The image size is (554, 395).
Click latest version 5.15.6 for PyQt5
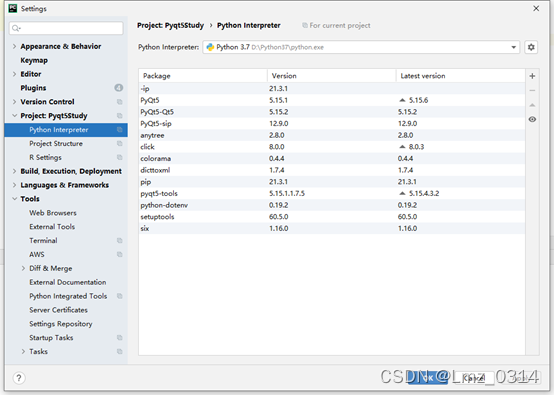coord(418,100)
